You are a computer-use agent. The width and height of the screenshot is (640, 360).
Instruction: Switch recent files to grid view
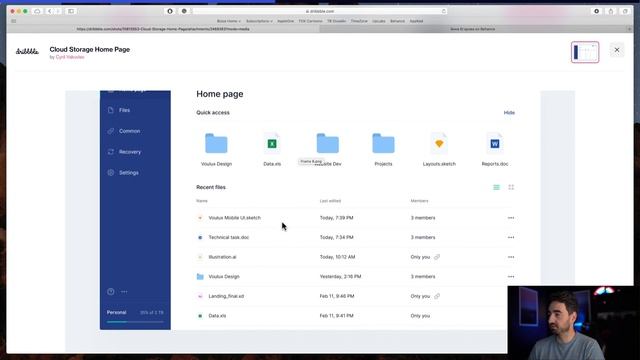(x=511, y=187)
